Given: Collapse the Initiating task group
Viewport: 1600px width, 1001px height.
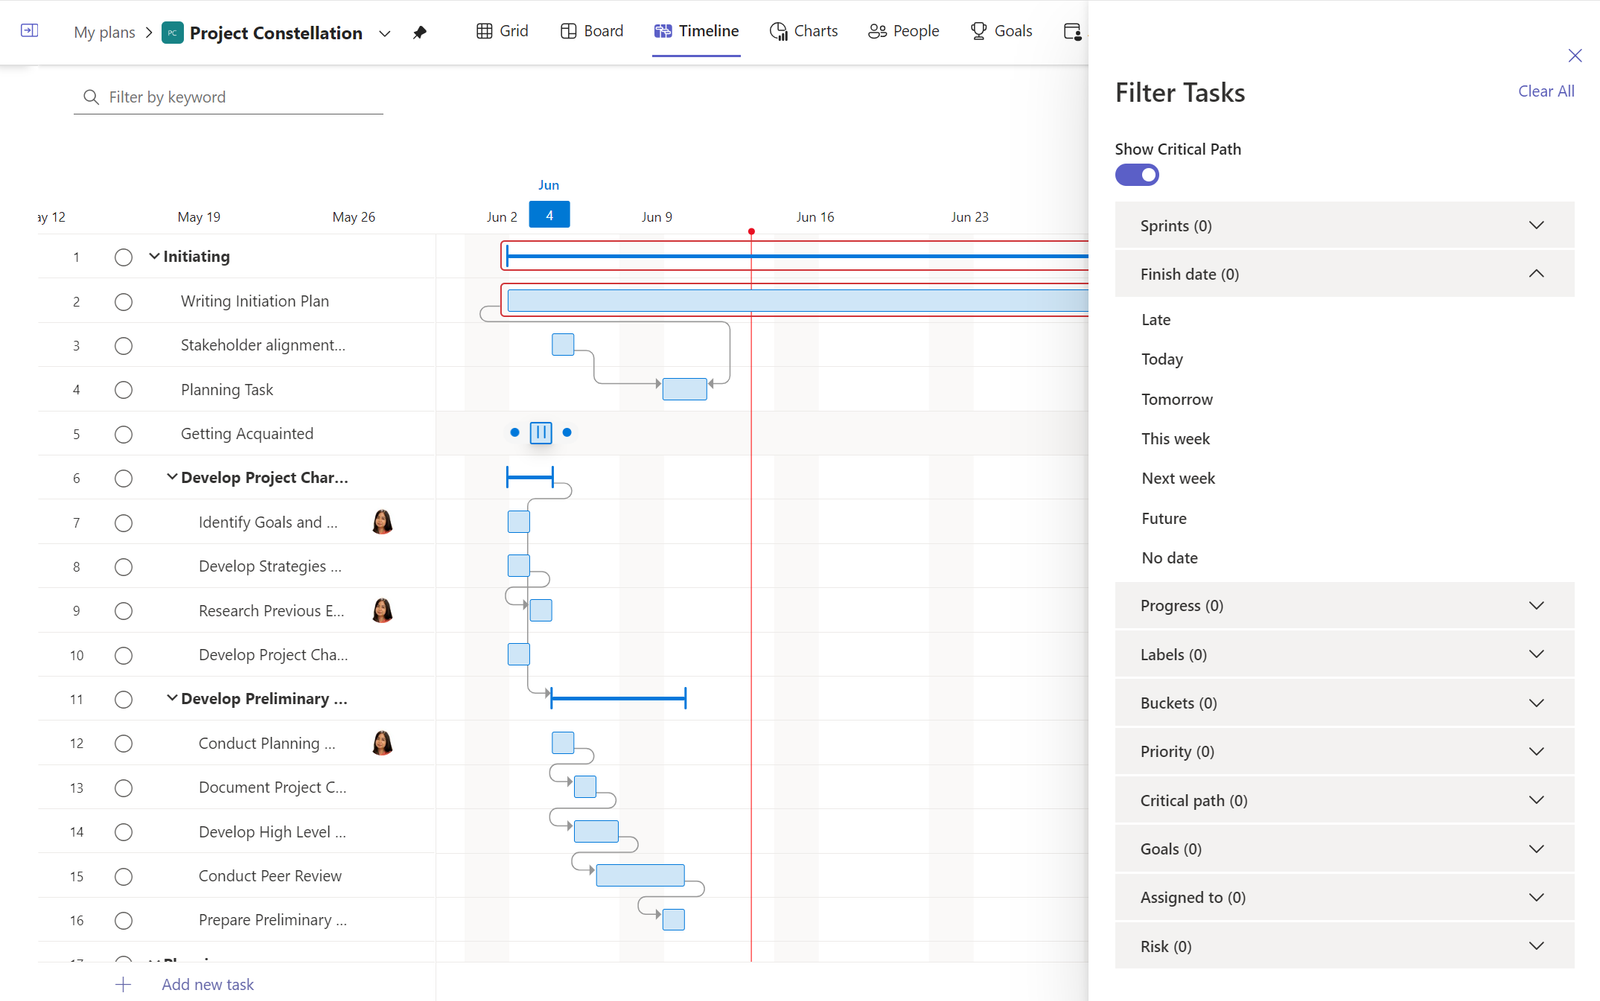Looking at the screenshot, I should [x=154, y=257].
